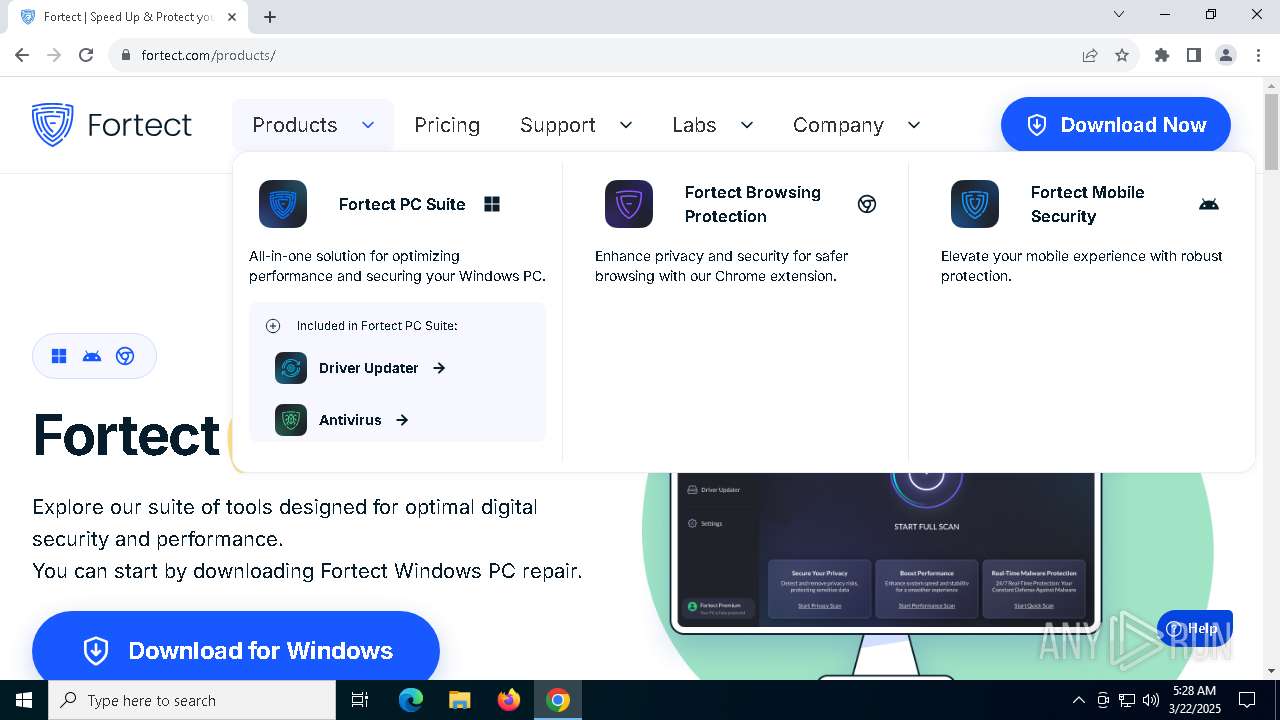Expand the Support menu chevron
1280x720 pixels.
pyautogui.click(x=626, y=125)
